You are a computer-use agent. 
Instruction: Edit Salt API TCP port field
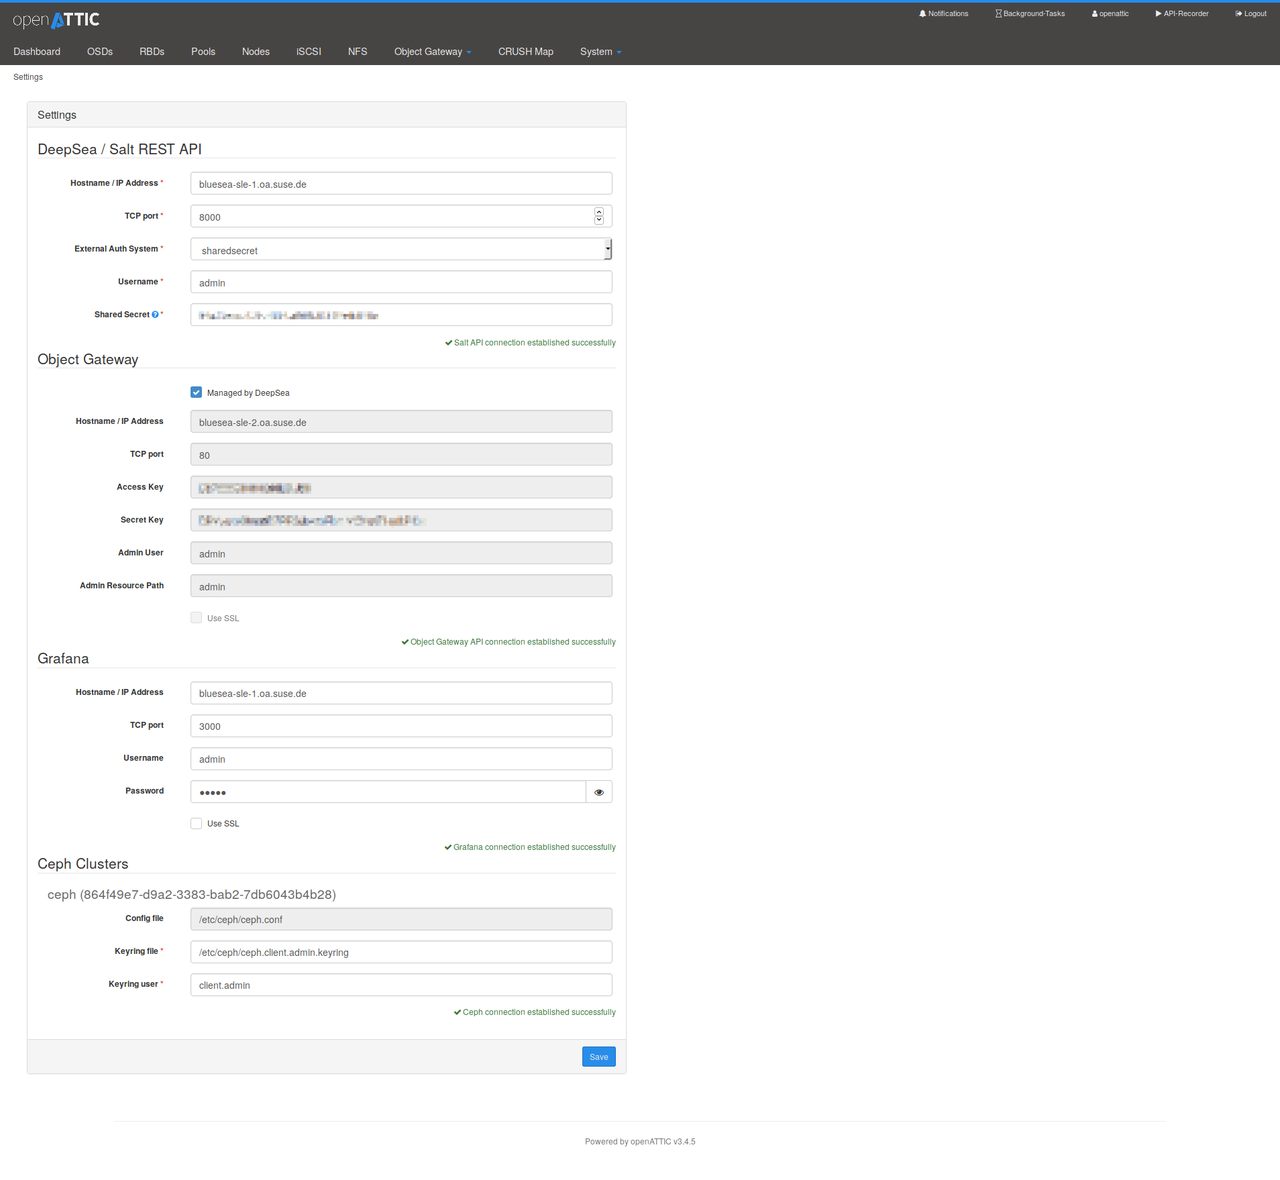tap(401, 216)
